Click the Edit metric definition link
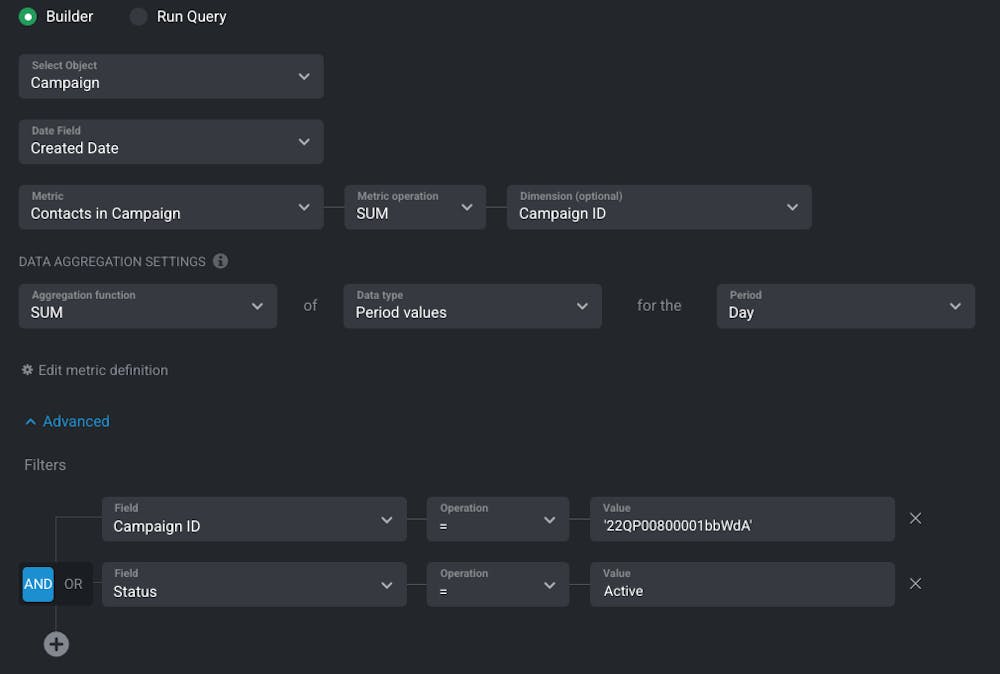 [x=102, y=370]
